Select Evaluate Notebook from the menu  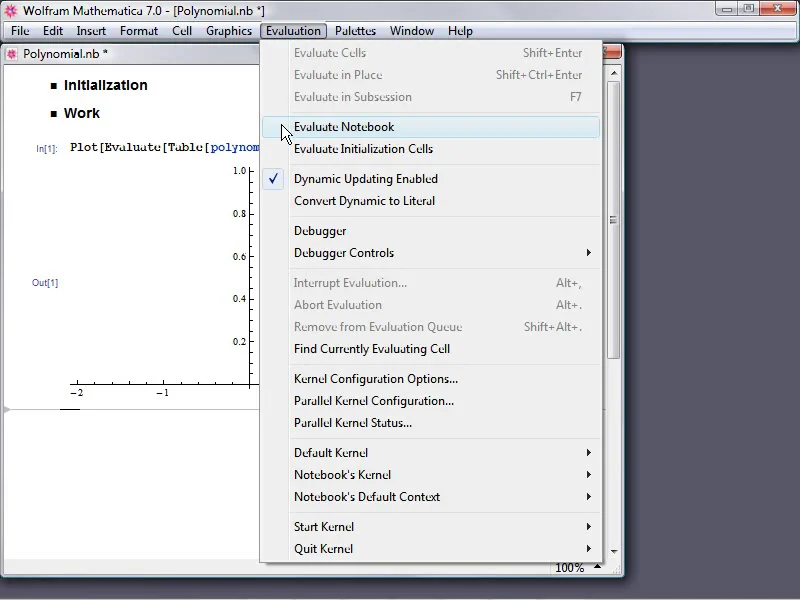point(344,127)
